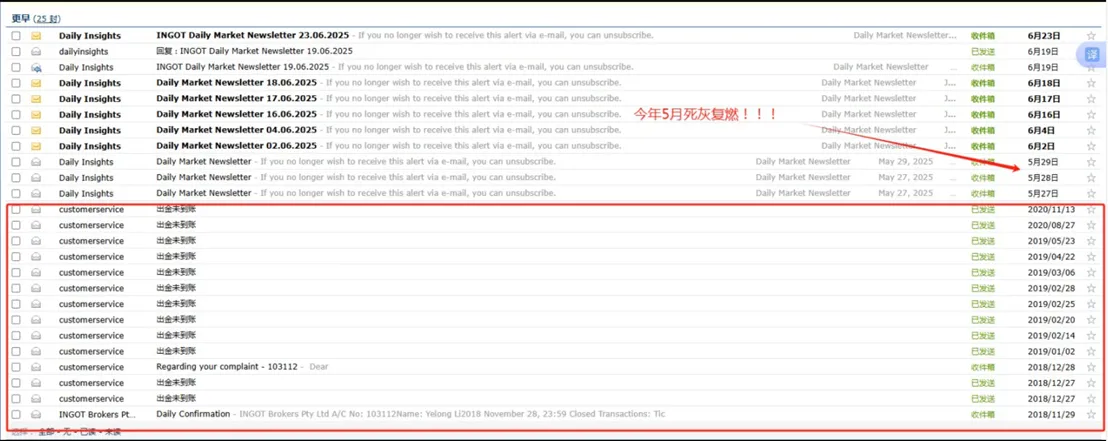Collapse the 更早 (25 封) group header

pyautogui.click(x=20, y=18)
